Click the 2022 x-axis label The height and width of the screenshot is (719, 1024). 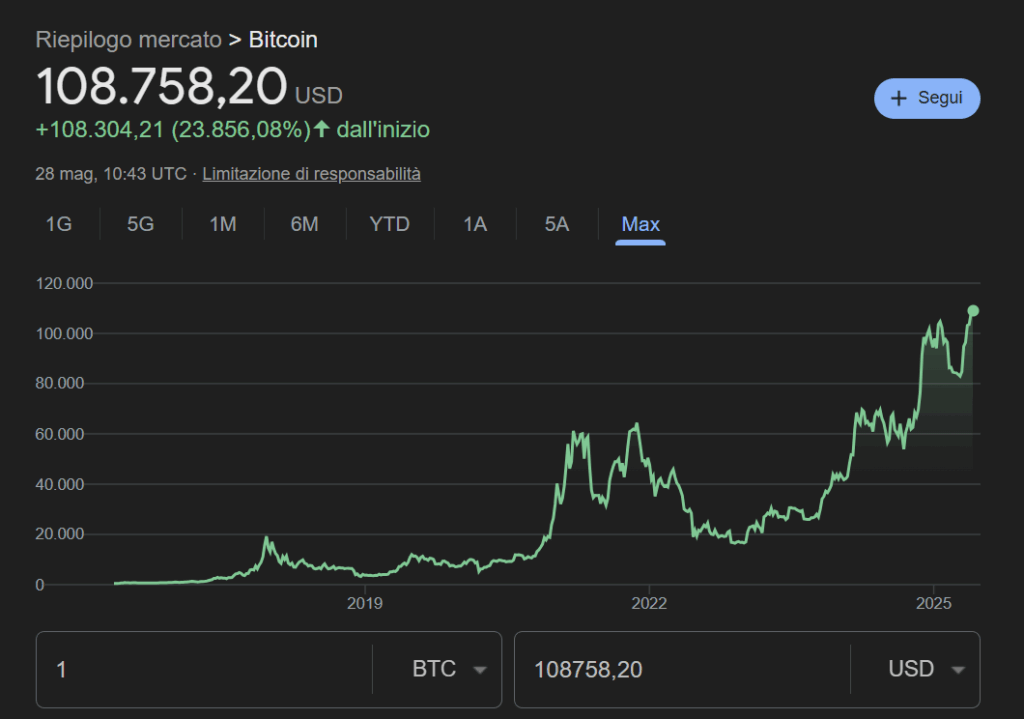(x=649, y=603)
